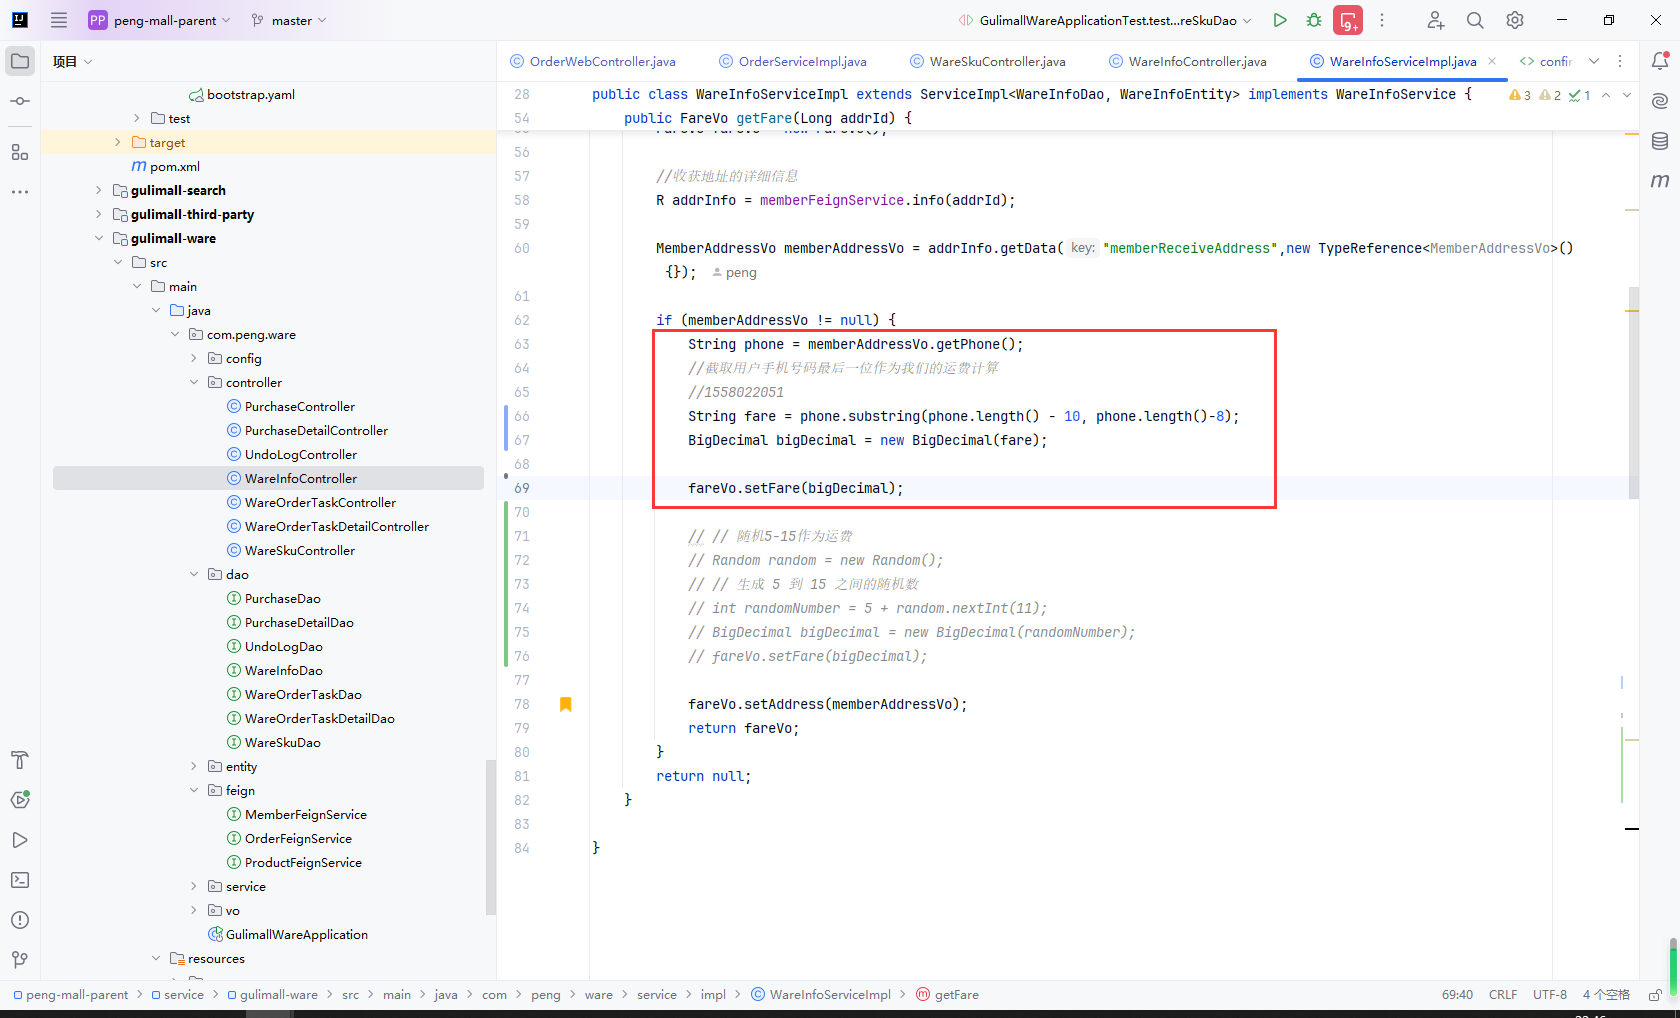Select MemberFeignService in the project tree

point(296,814)
